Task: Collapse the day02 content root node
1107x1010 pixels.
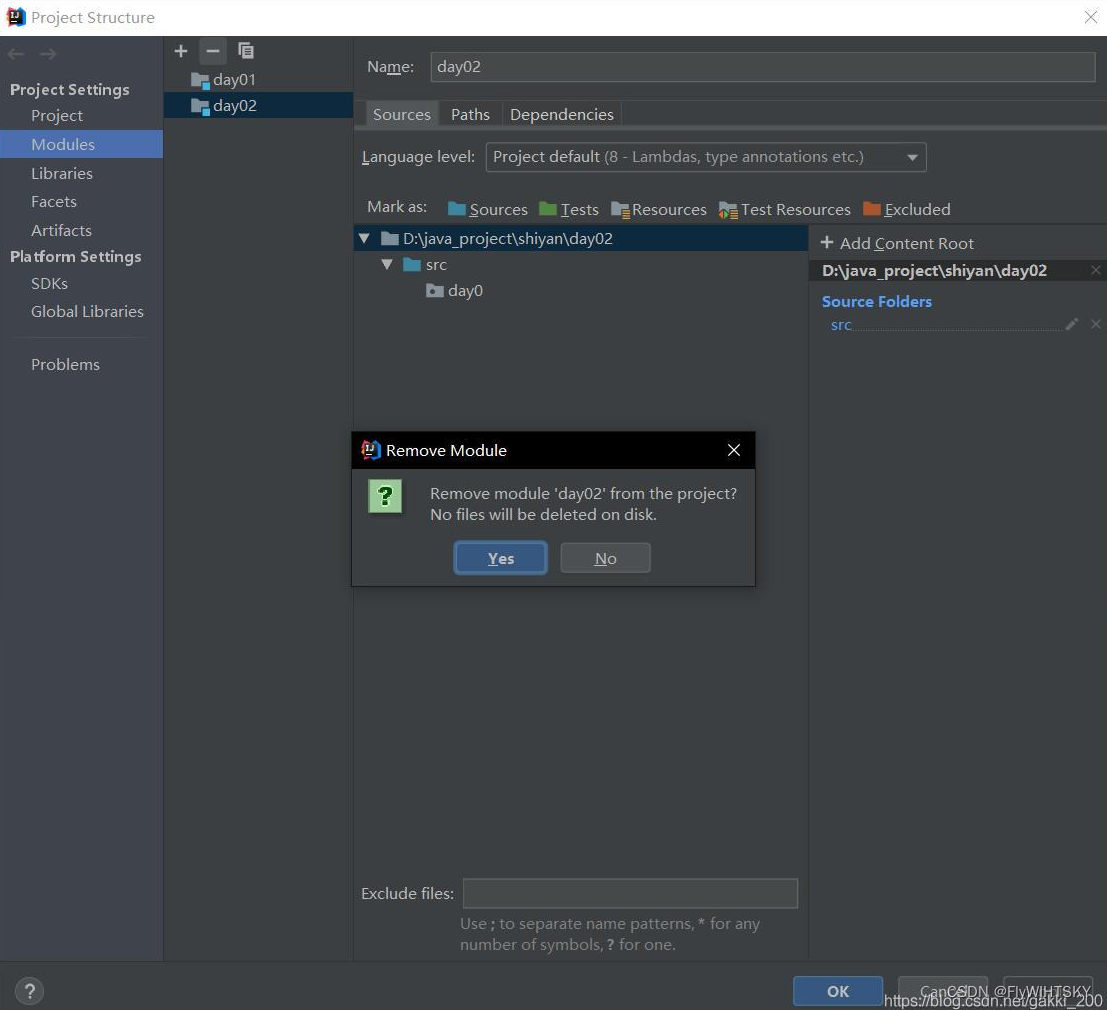Action: 364,238
